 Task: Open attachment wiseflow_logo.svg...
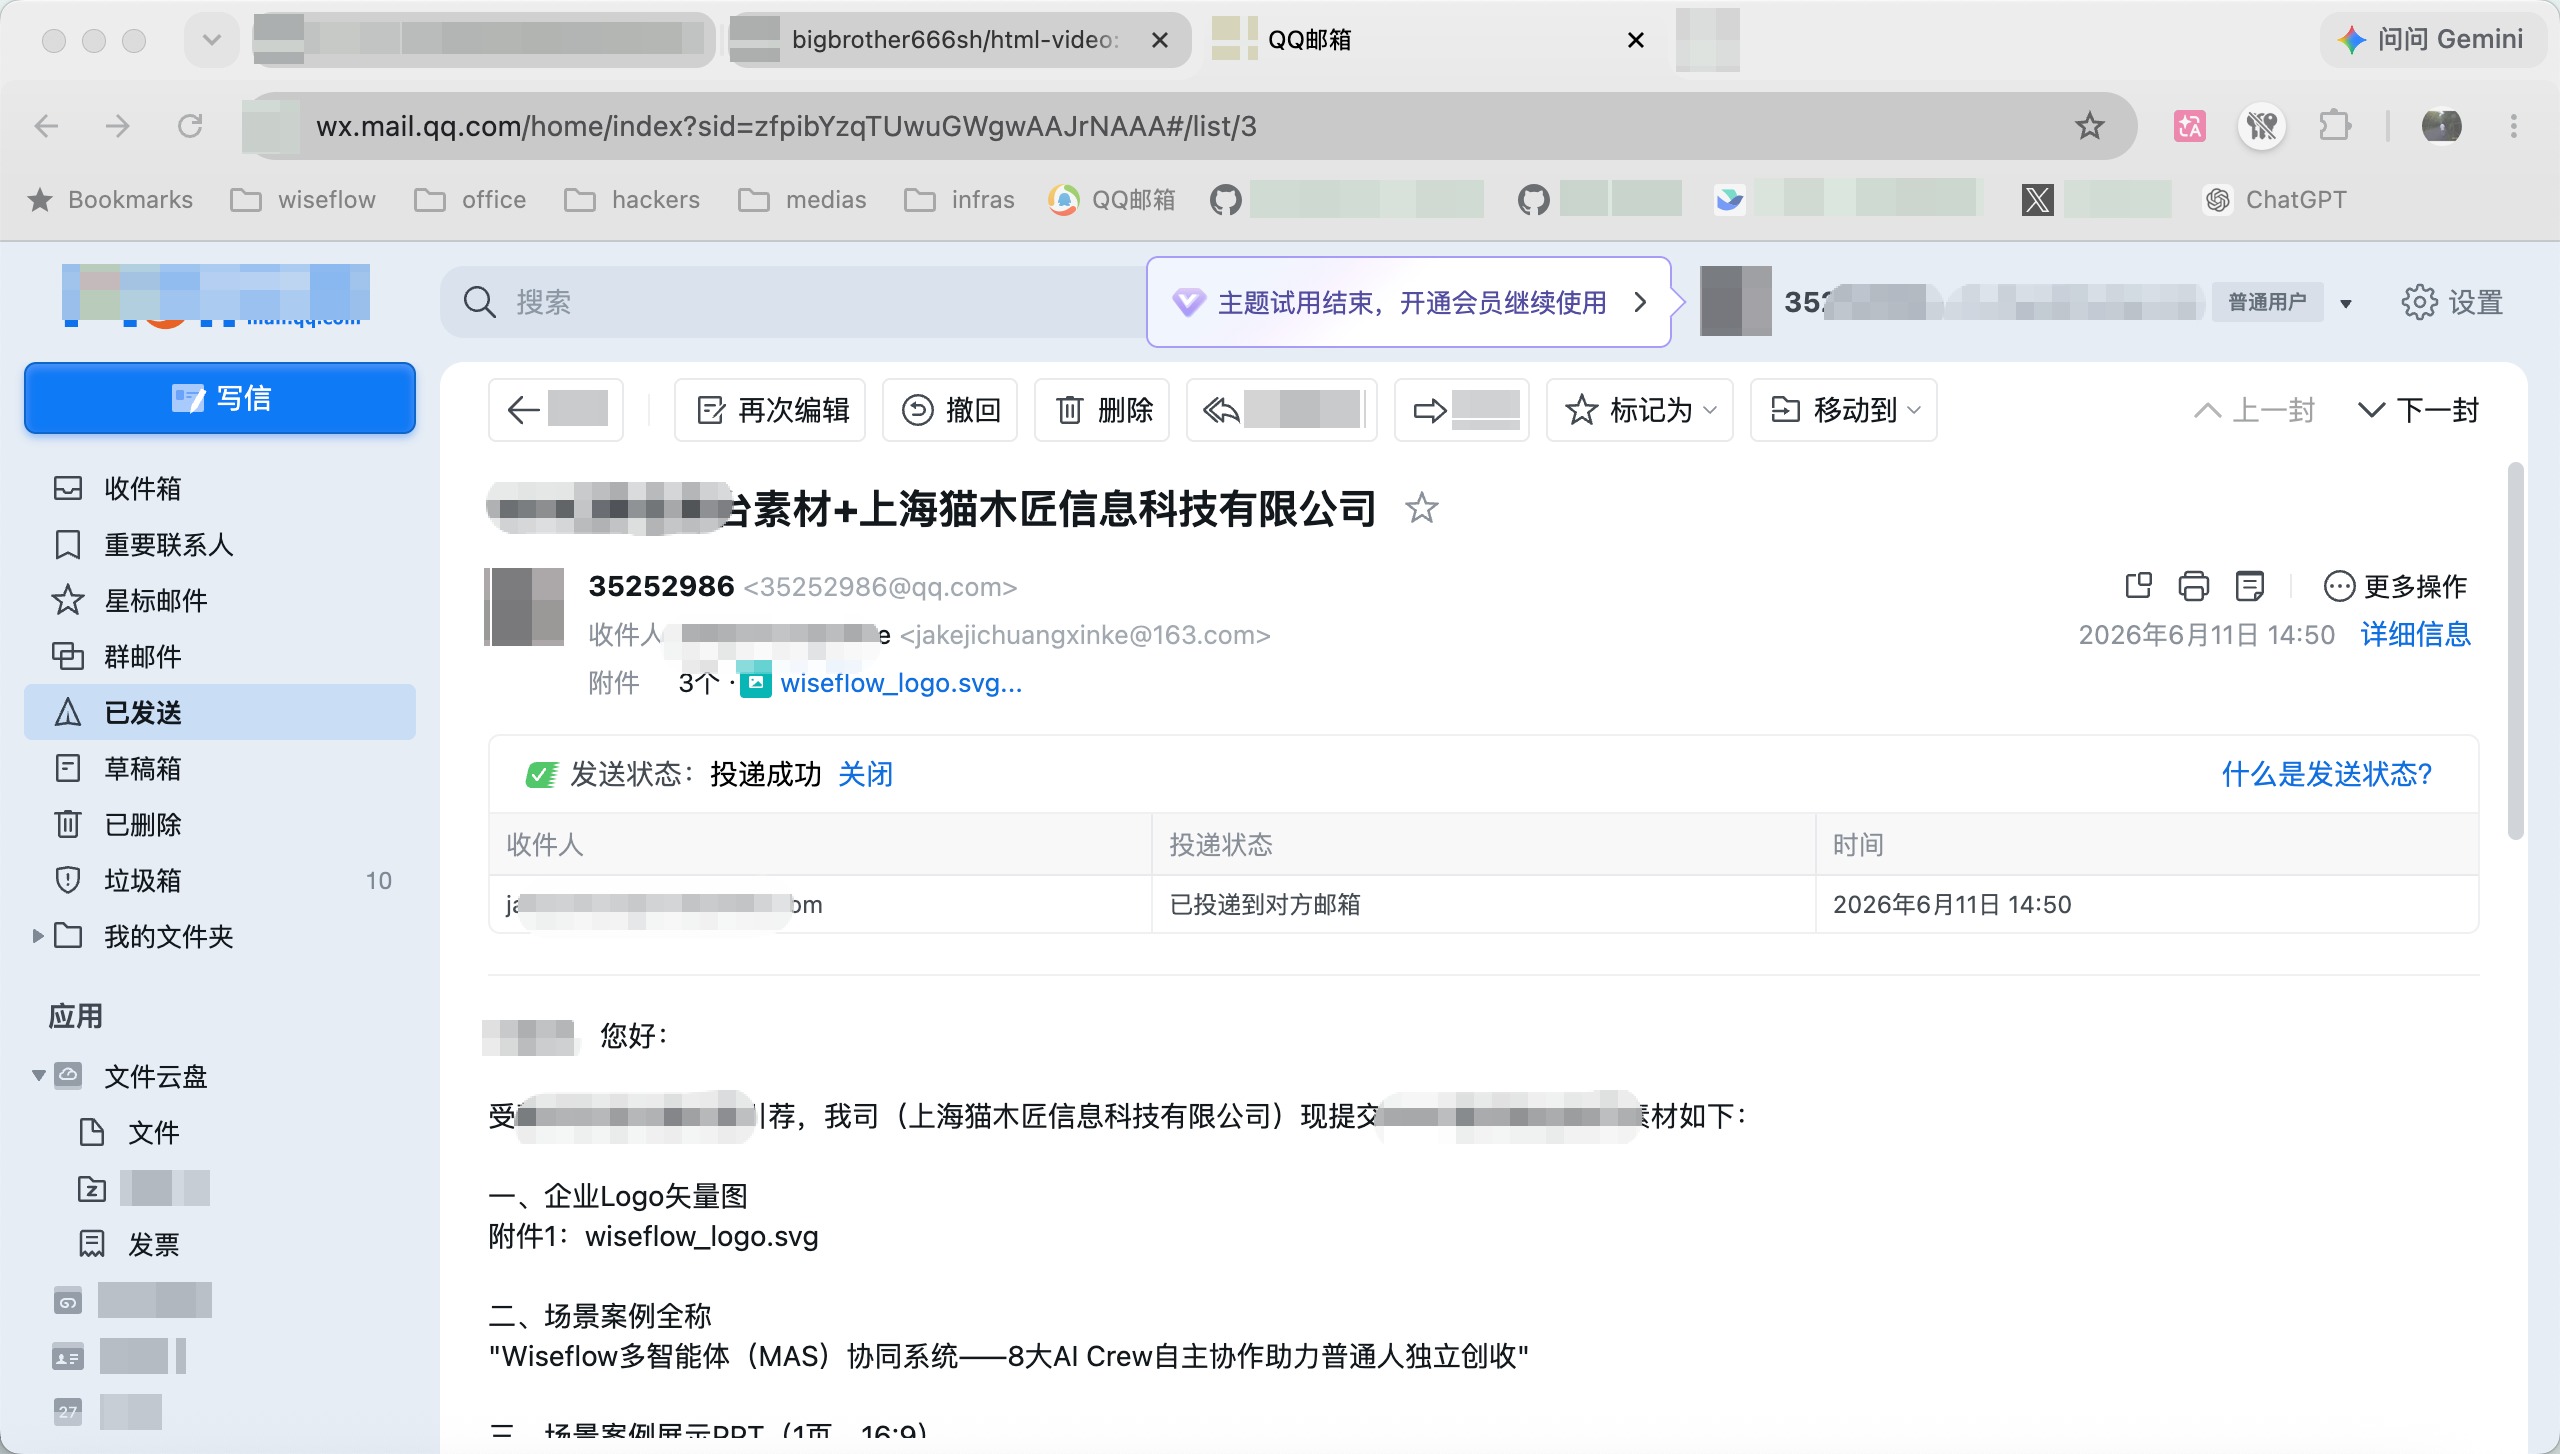click(x=900, y=683)
